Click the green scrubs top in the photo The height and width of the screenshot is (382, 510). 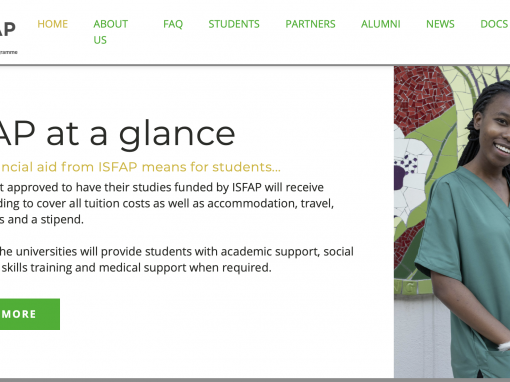coord(467,267)
